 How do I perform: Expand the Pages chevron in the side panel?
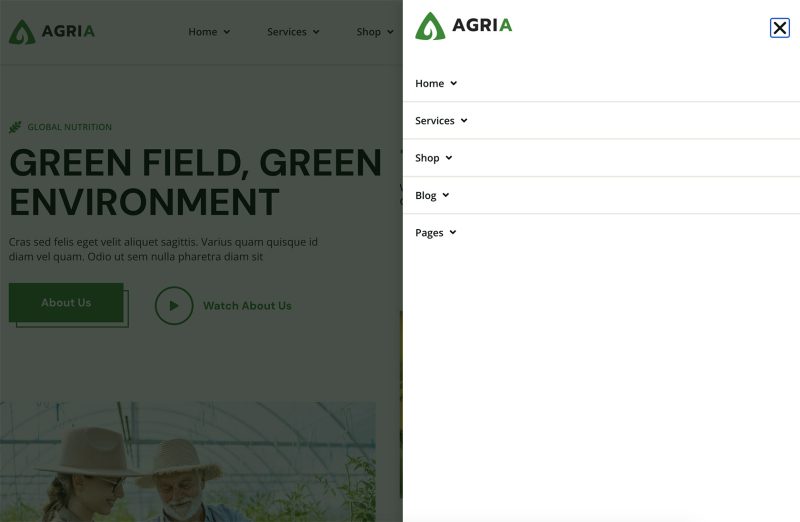coord(453,233)
